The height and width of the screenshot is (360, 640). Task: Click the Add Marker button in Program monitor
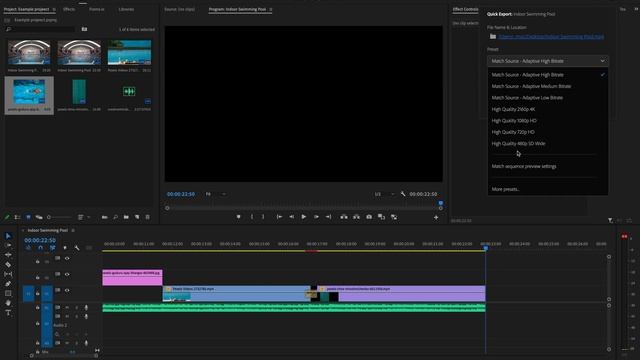tap(238, 217)
